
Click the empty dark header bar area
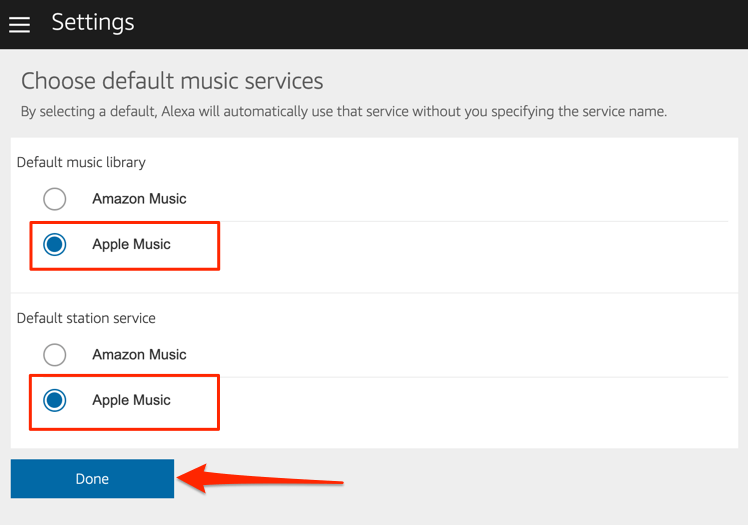coord(450,24)
